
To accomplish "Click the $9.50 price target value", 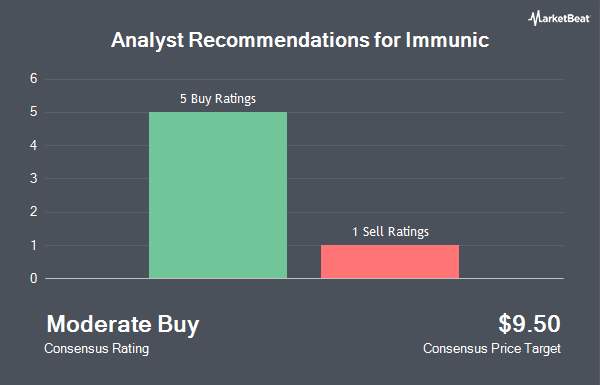I will [529, 324].
